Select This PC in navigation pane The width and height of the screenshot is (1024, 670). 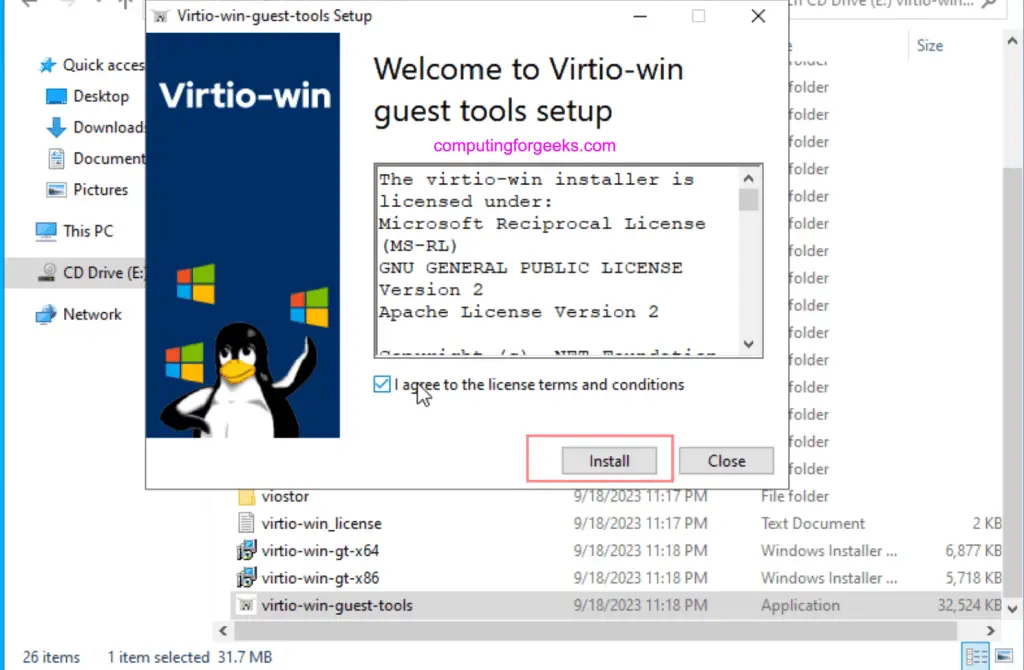pyautogui.click(x=88, y=231)
